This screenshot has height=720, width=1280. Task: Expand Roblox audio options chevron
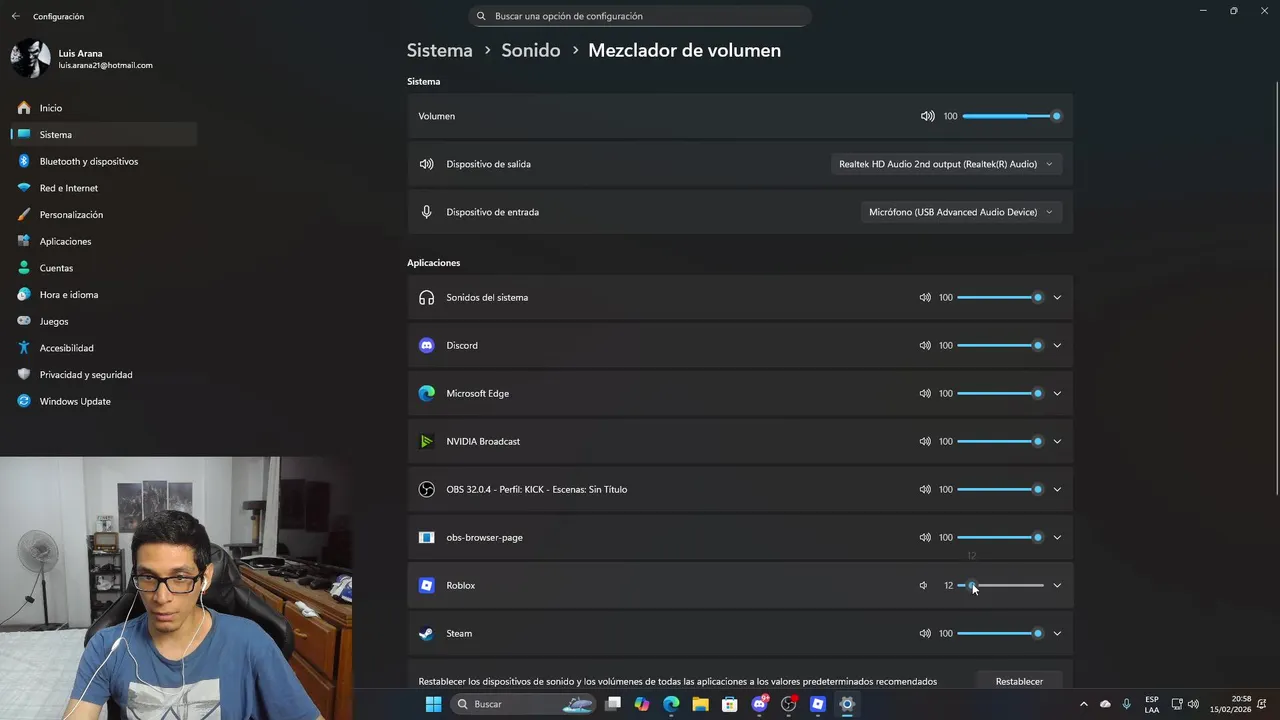(1057, 585)
